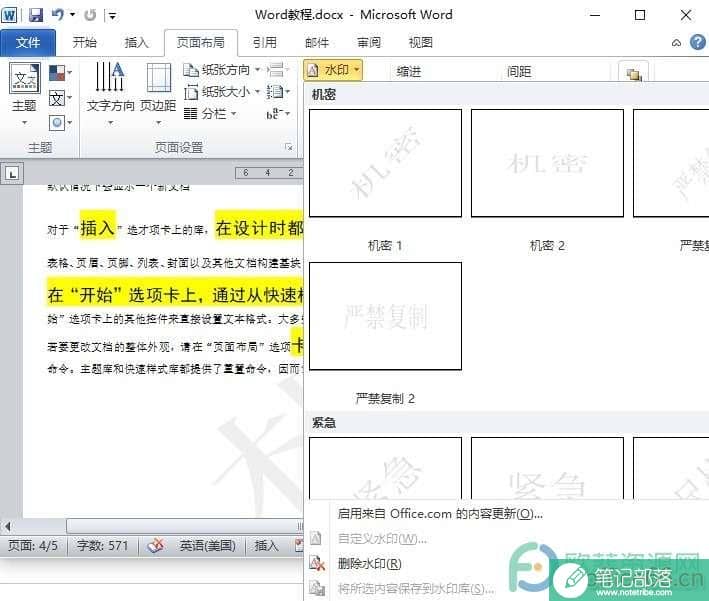
Task: Click the 文字方向 text direction button
Action: (110, 94)
